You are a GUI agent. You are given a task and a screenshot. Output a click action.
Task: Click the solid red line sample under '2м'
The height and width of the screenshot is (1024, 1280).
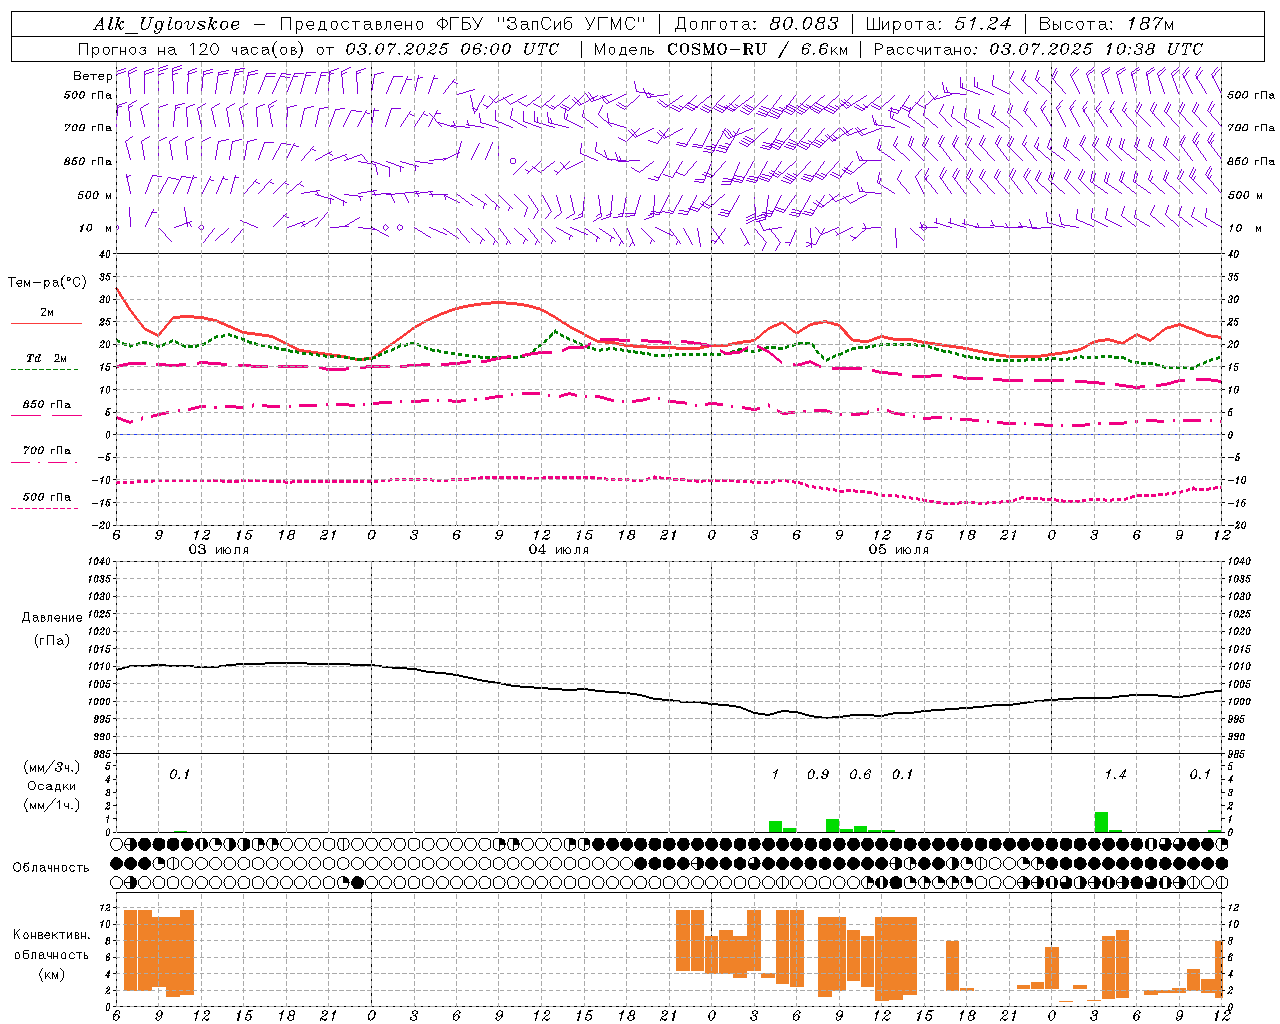46,324
